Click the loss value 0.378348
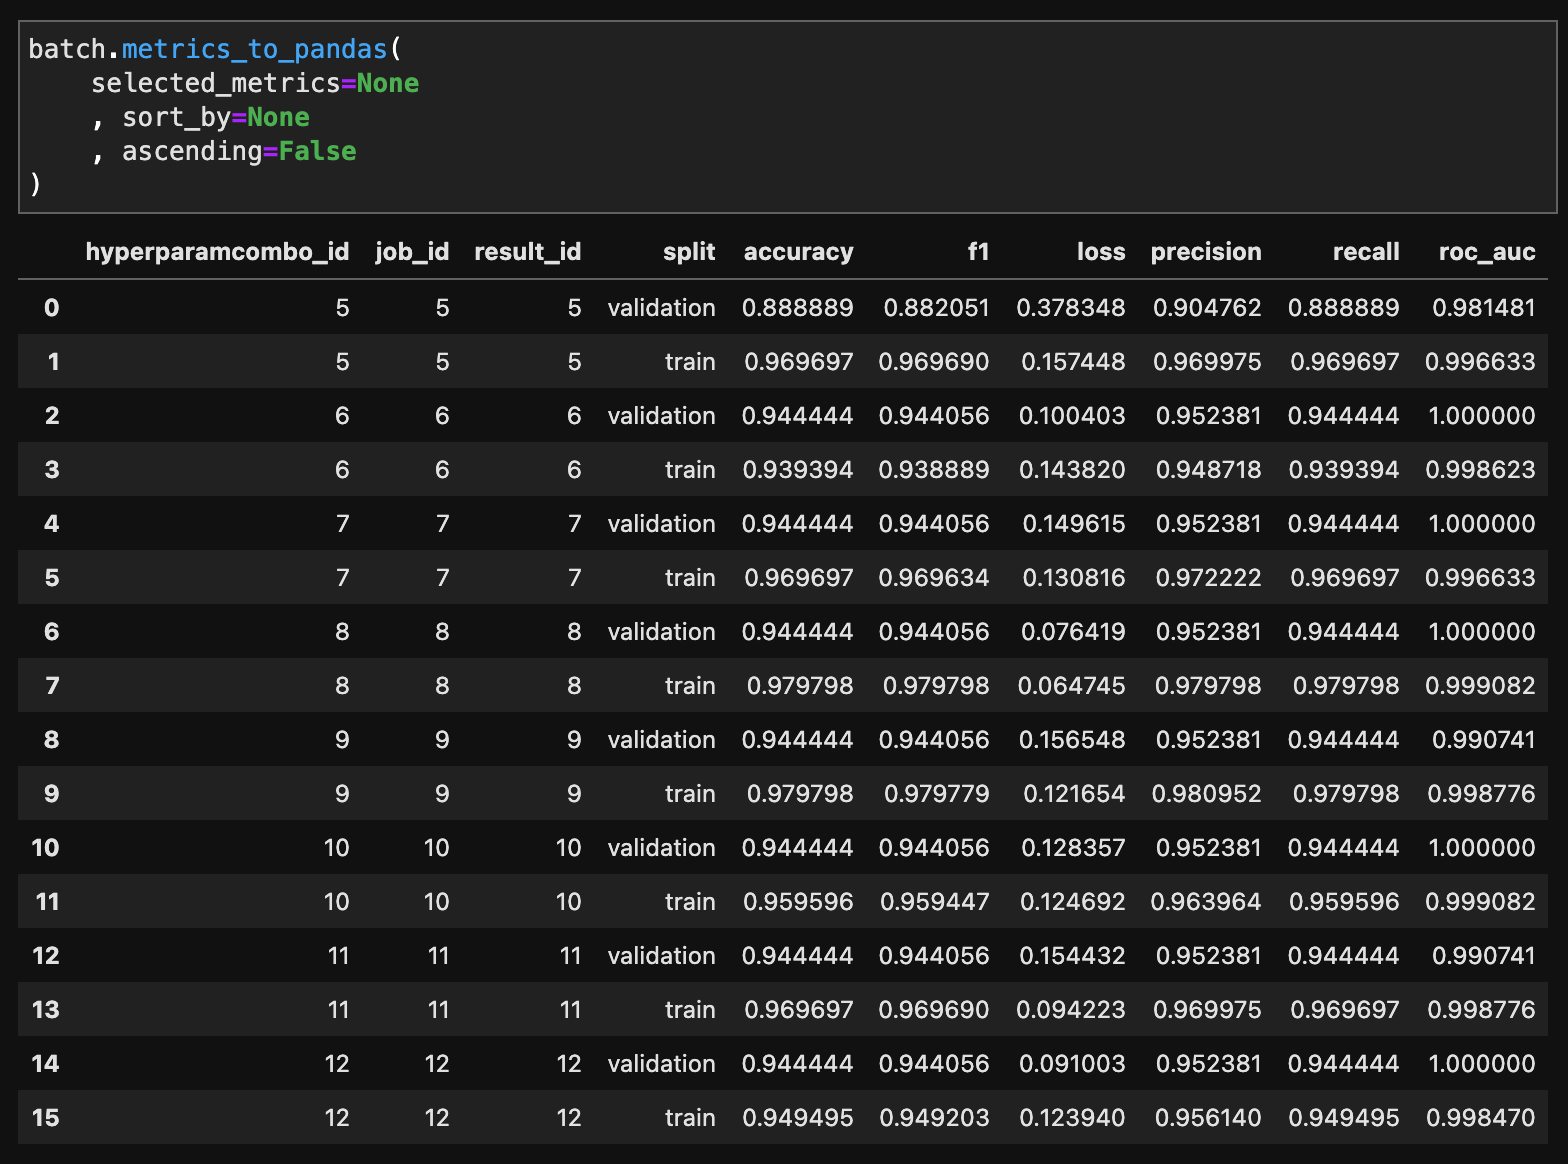The image size is (1568, 1164). click(x=1070, y=308)
